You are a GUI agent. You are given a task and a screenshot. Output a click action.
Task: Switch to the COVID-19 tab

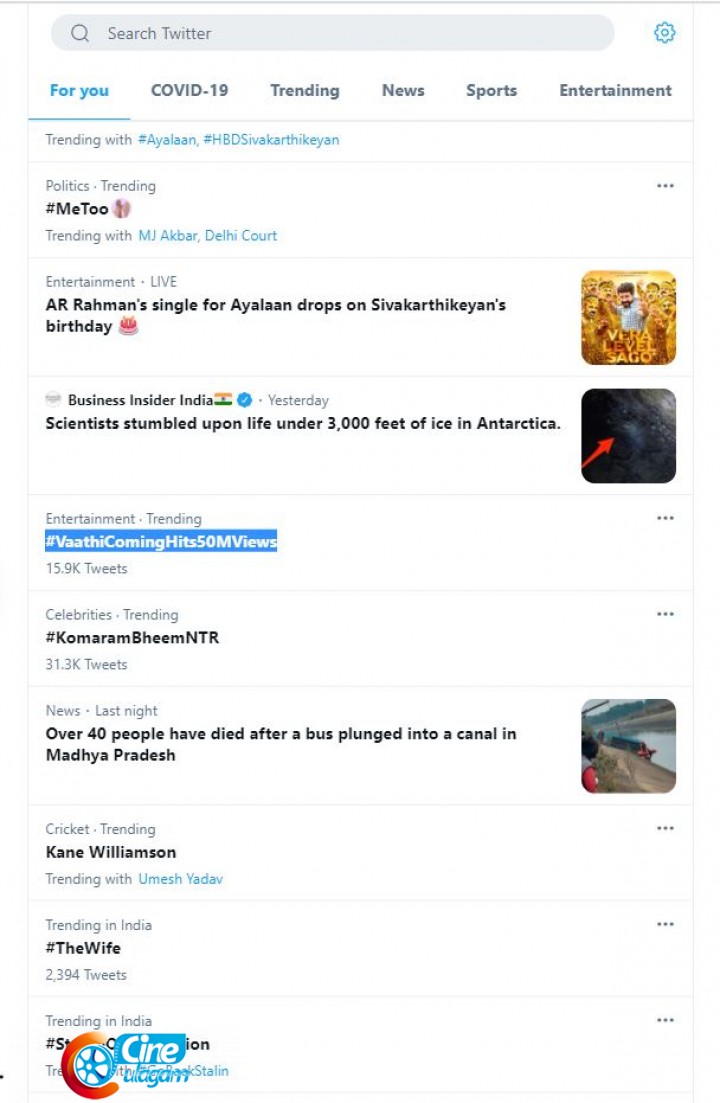[189, 90]
